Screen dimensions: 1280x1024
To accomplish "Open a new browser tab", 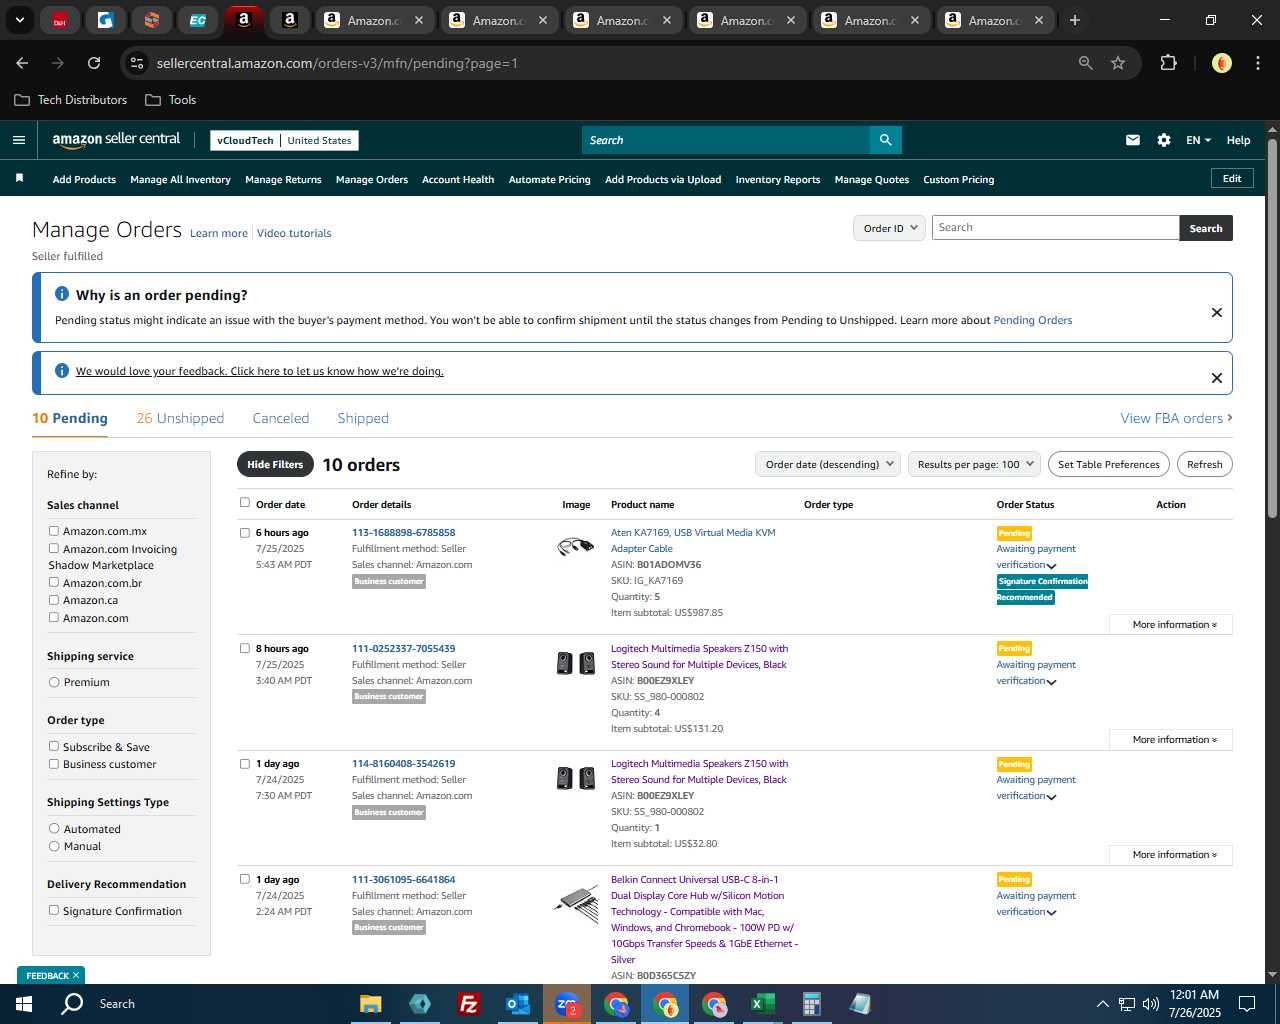I will [x=1075, y=20].
